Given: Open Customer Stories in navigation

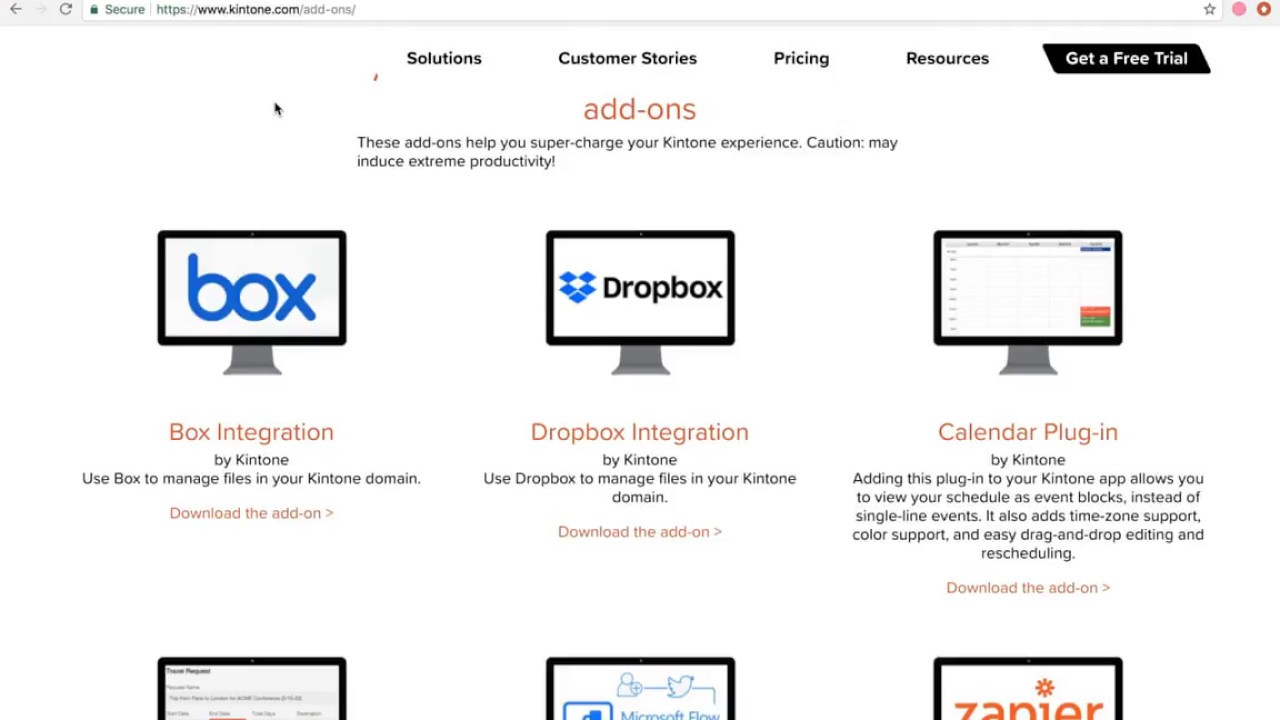Looking at the screenshot, I should [x=627, y=58].
